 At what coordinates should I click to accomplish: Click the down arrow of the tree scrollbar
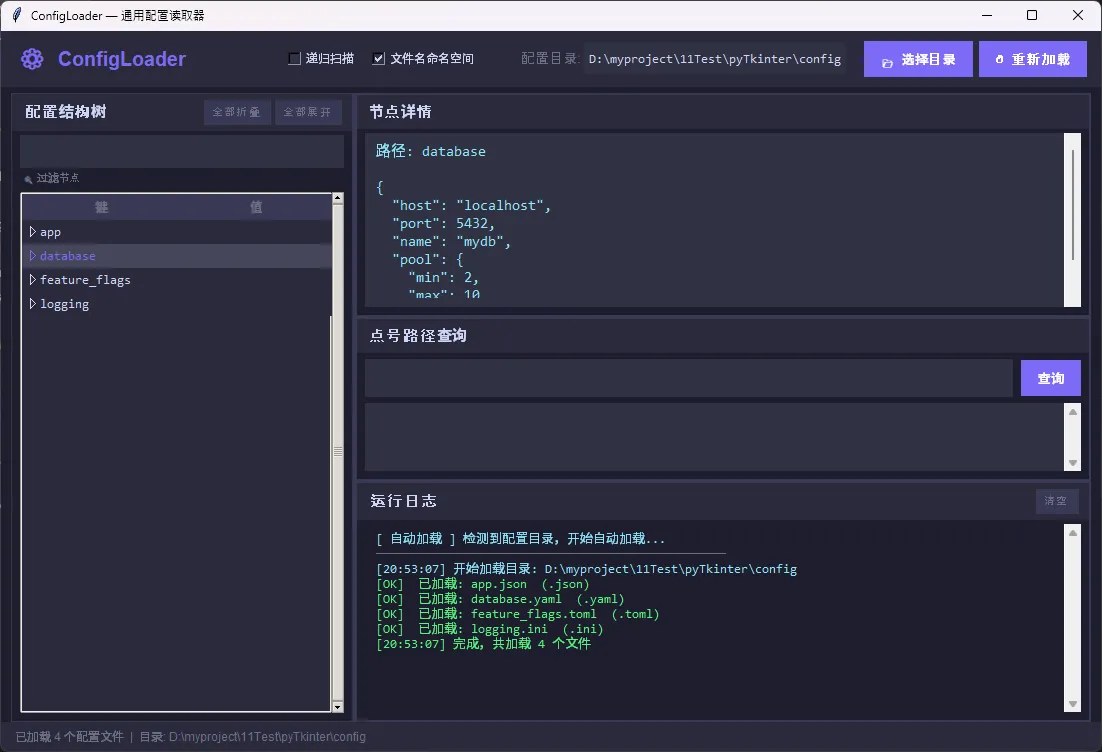337,706
